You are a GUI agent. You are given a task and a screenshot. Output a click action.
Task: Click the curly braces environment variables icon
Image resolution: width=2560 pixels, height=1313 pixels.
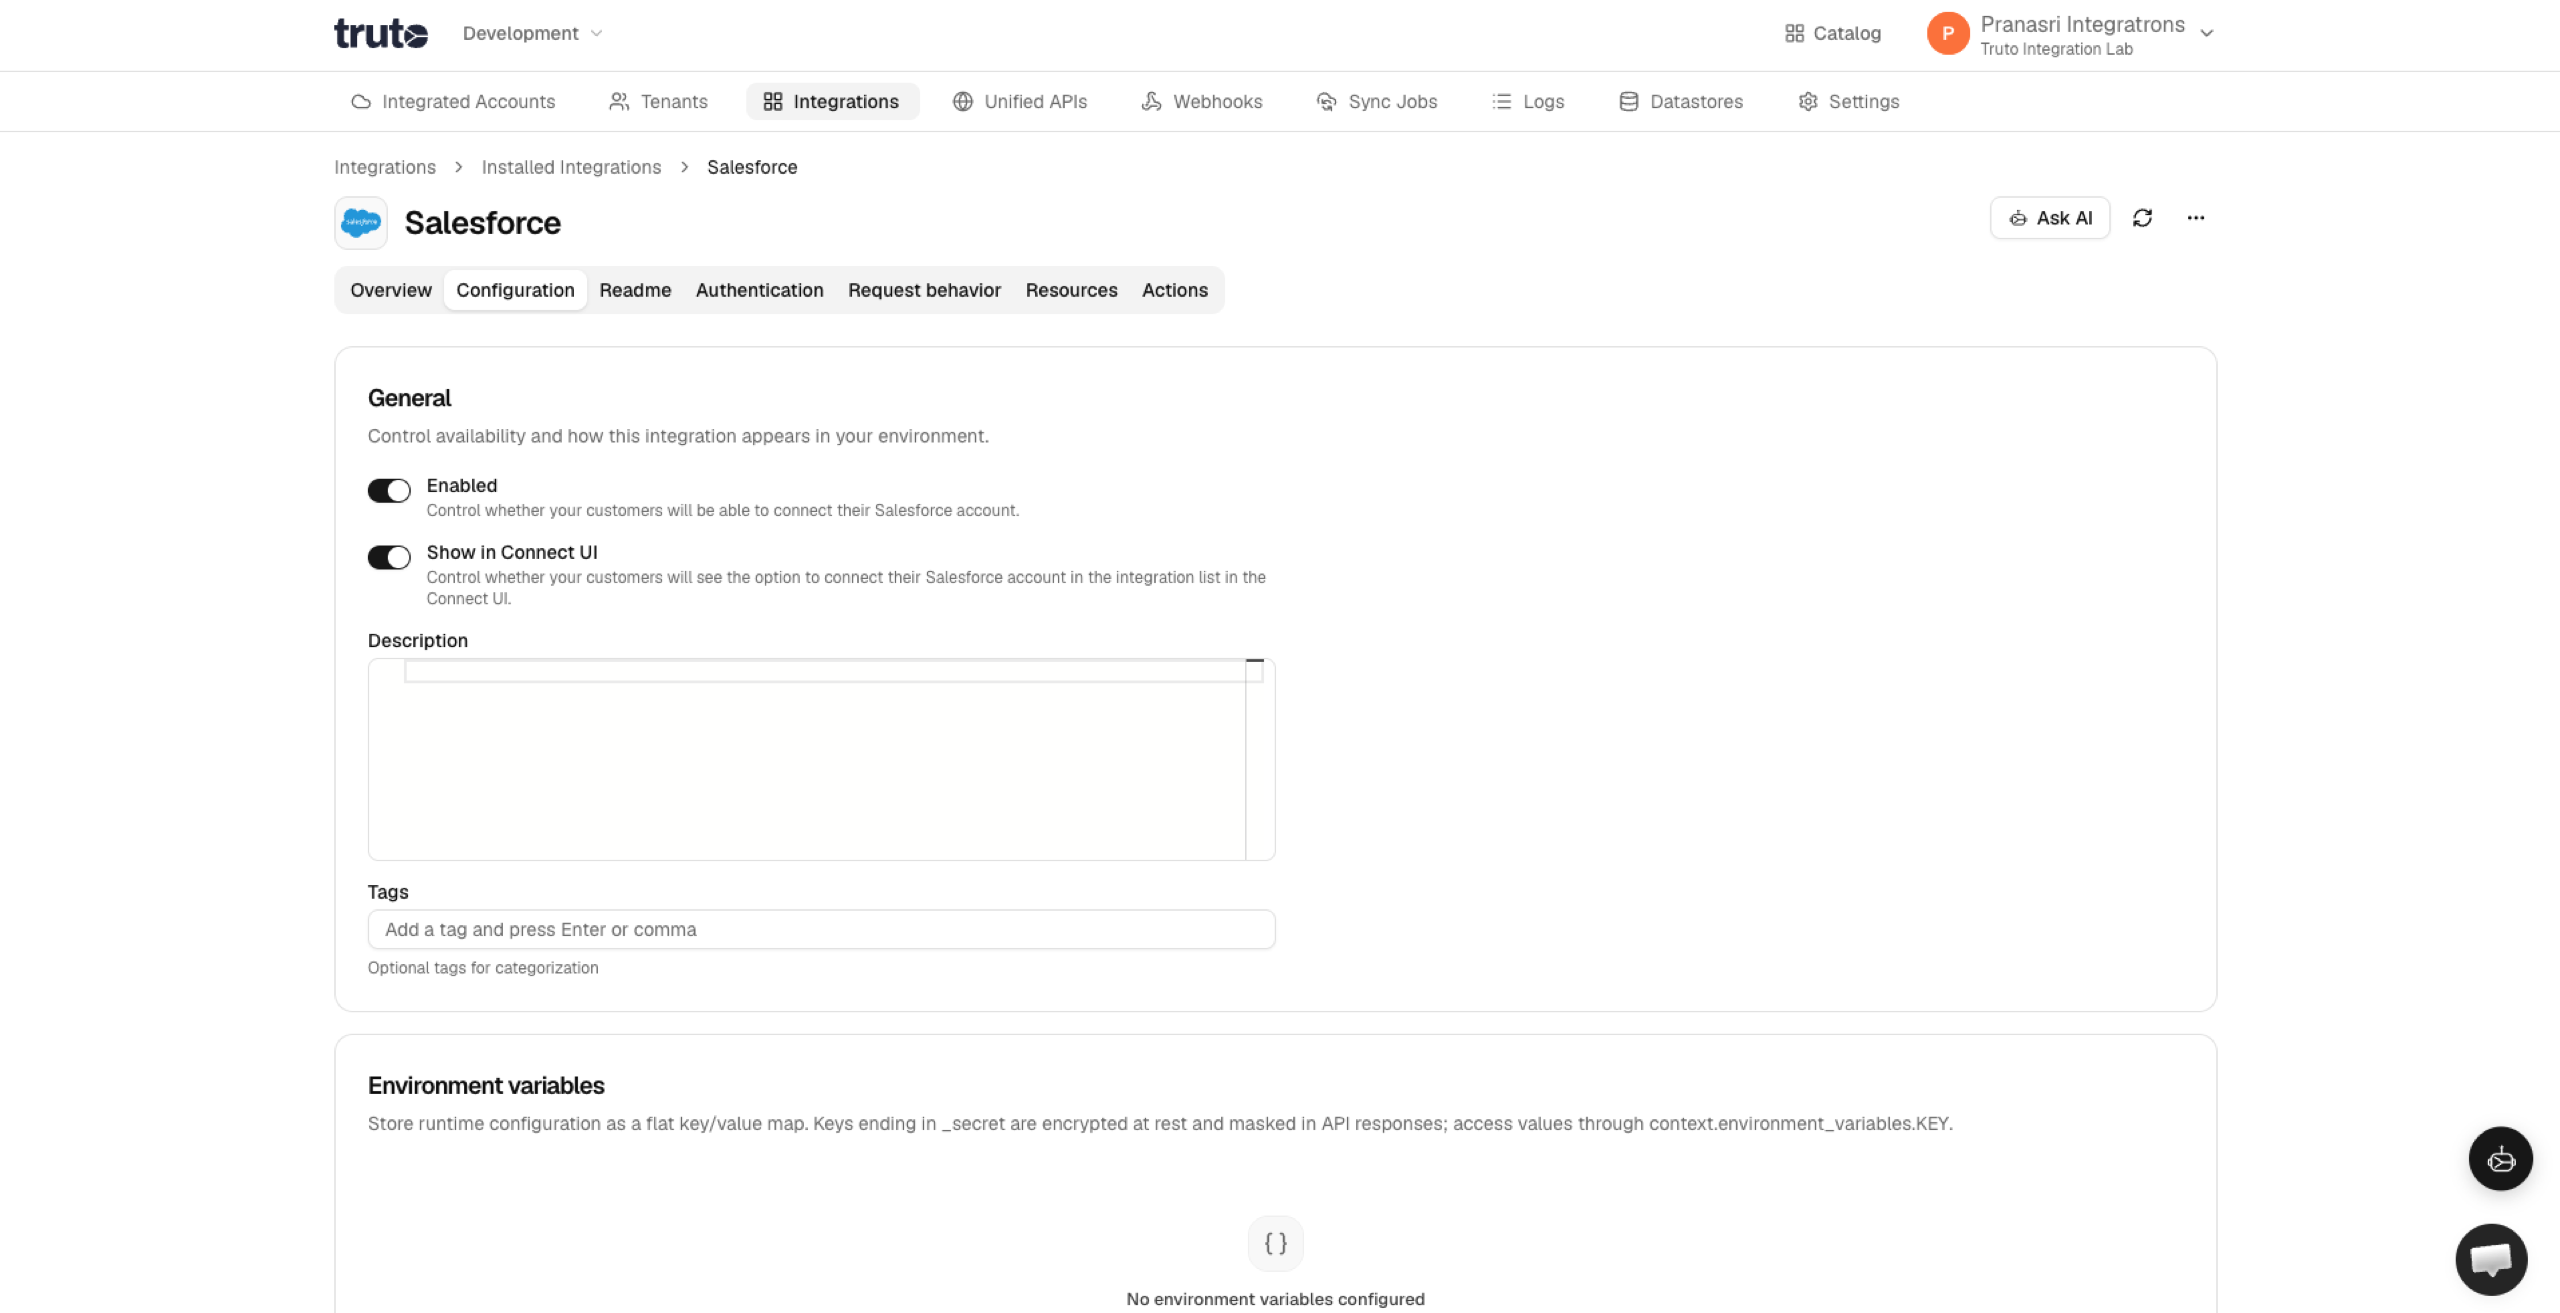[x=1275, y=1243]
